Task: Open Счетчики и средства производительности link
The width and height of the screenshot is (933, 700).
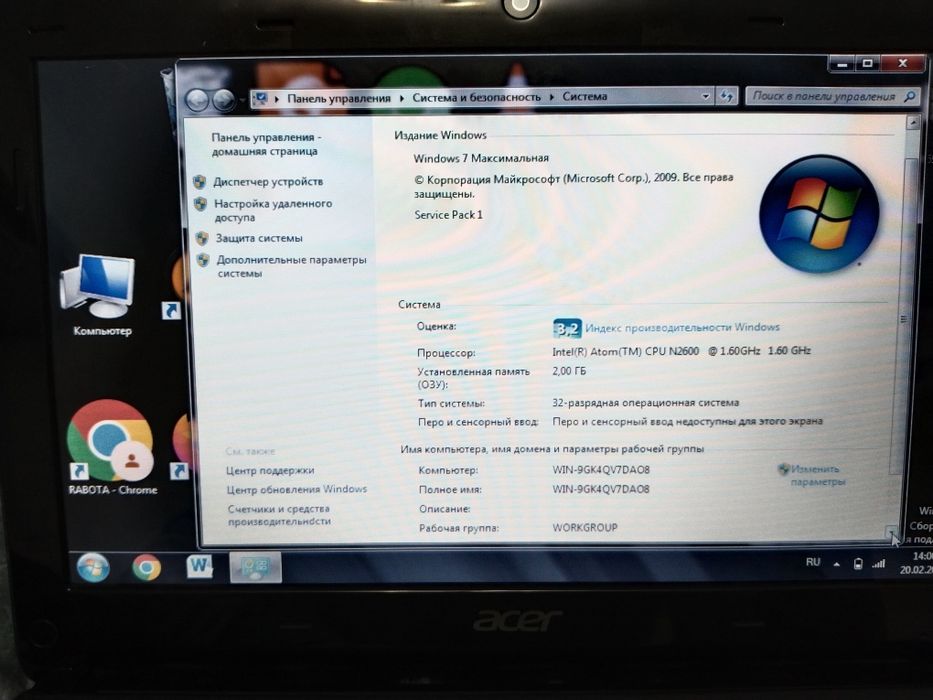Action: tap(279, 515)
